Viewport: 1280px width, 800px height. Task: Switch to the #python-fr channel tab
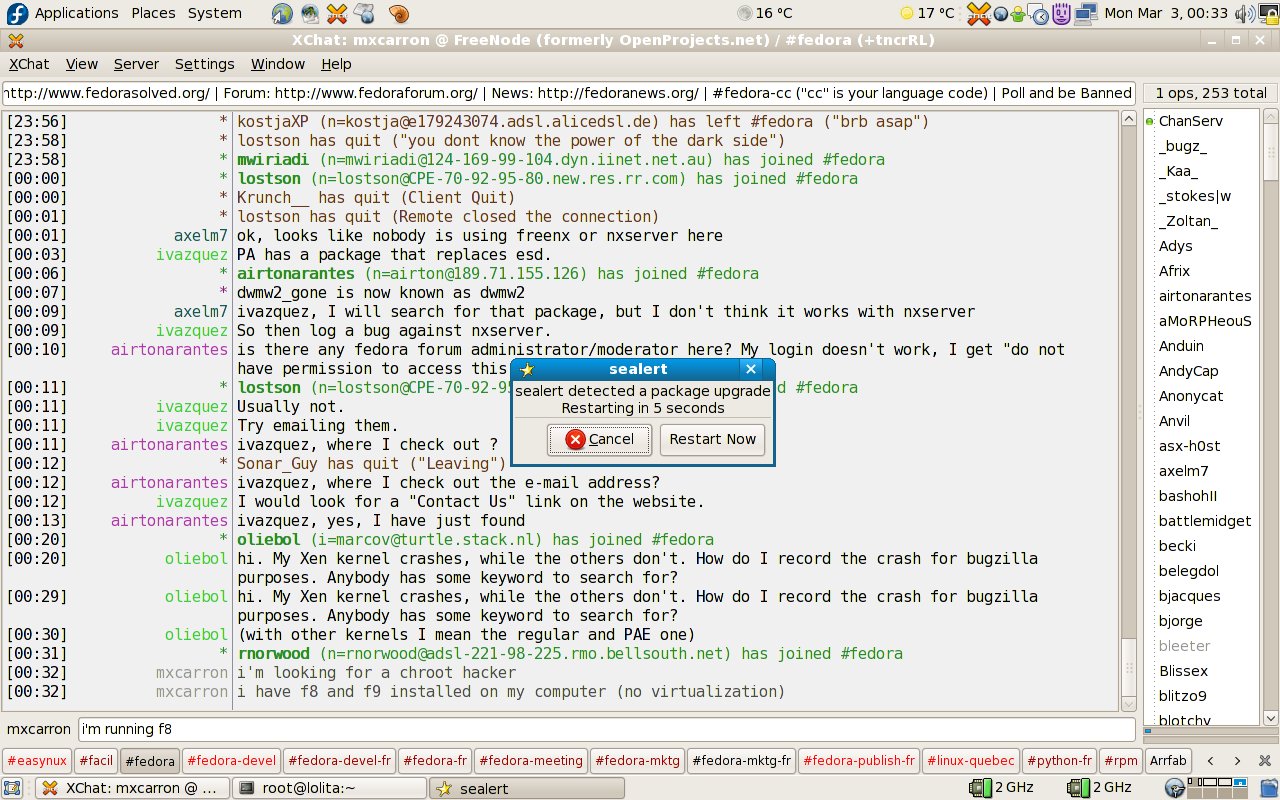1059,761
